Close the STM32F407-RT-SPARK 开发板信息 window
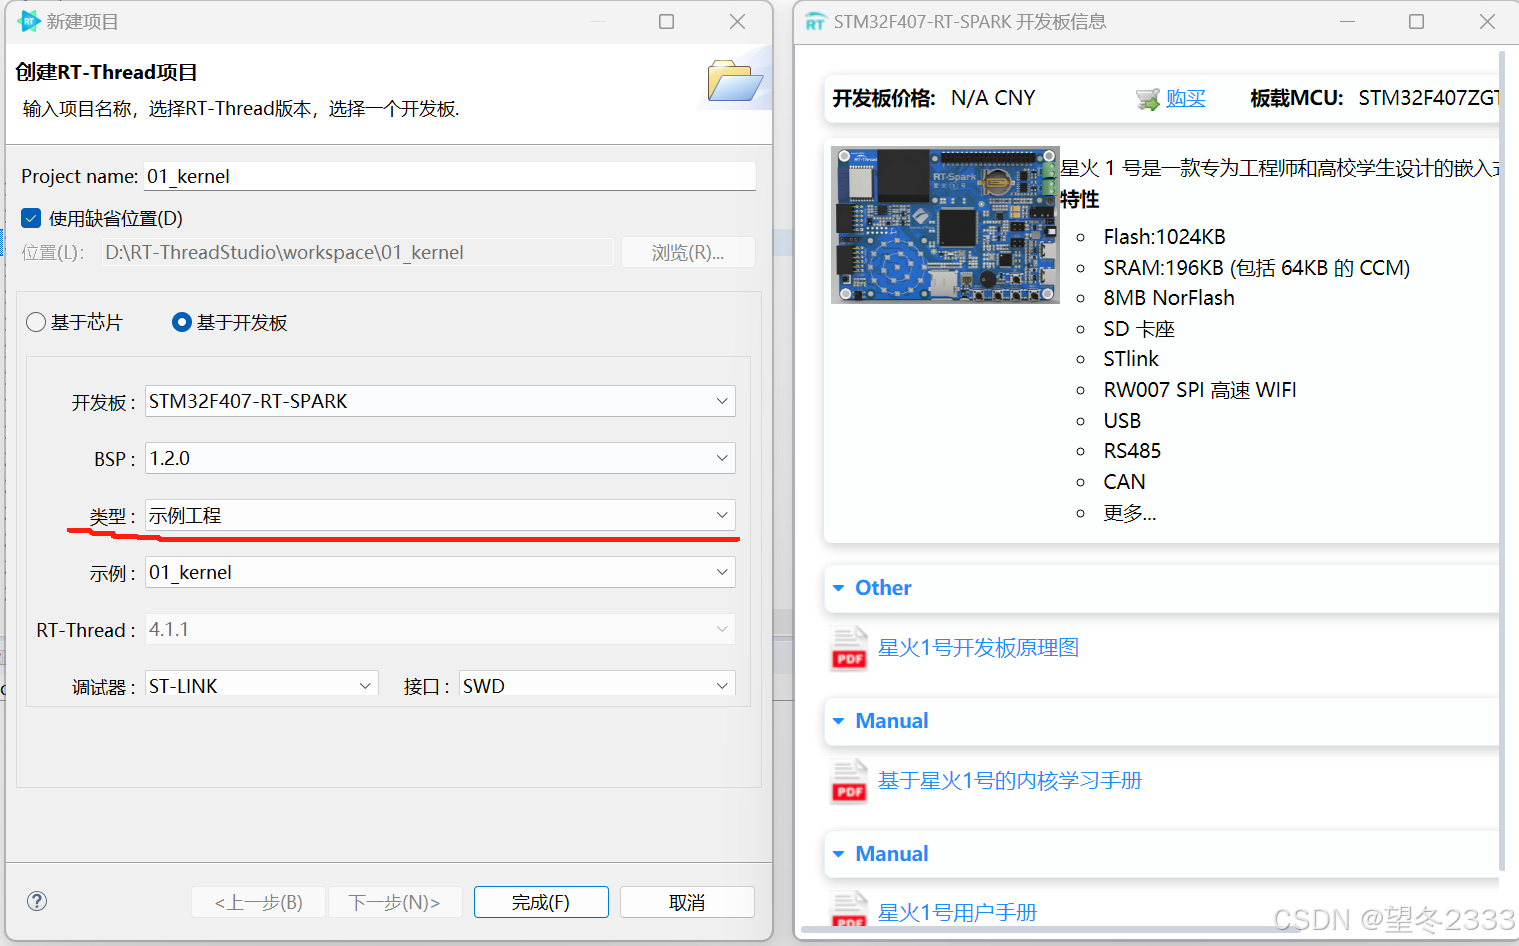This screenshot has height=946, width=1519. coord(1487,21)
